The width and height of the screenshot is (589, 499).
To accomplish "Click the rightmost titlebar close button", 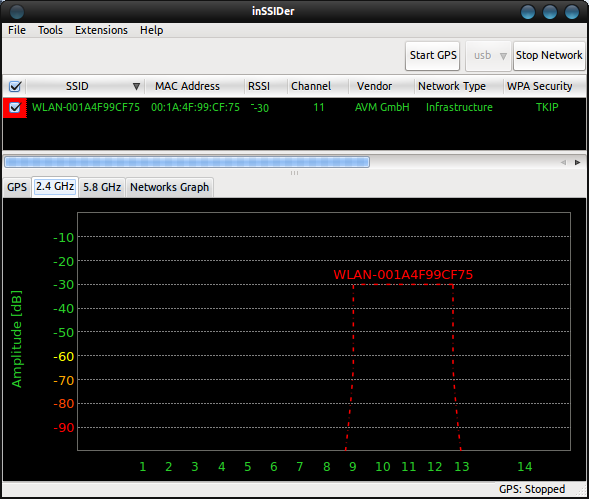I will 572,12.
